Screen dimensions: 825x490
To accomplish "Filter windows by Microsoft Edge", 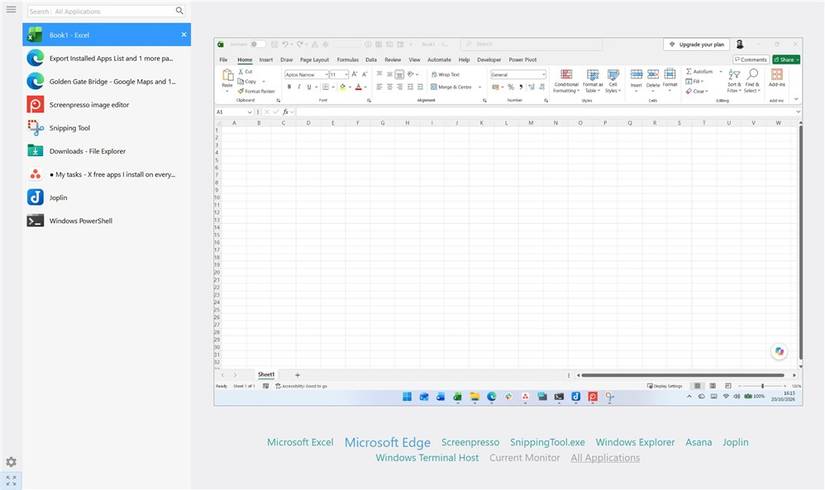I will tap(387, 442).
